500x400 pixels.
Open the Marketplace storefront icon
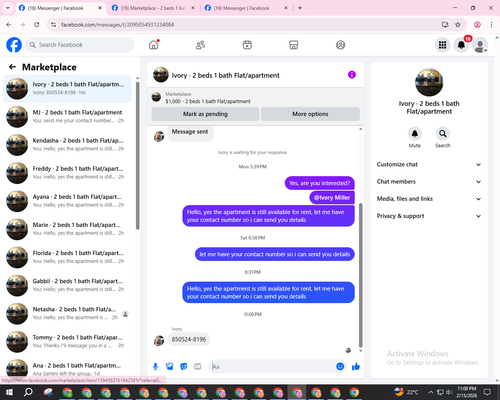point(294,45)
